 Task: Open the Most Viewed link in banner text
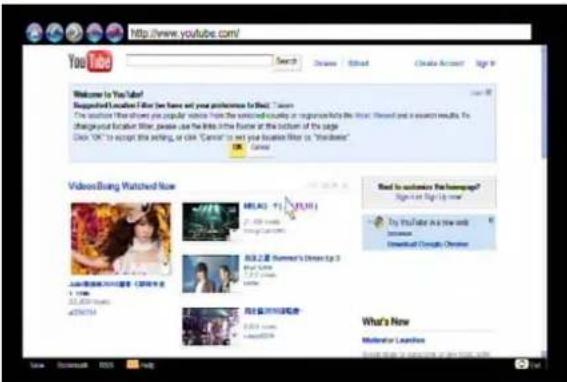pos(374,116)
